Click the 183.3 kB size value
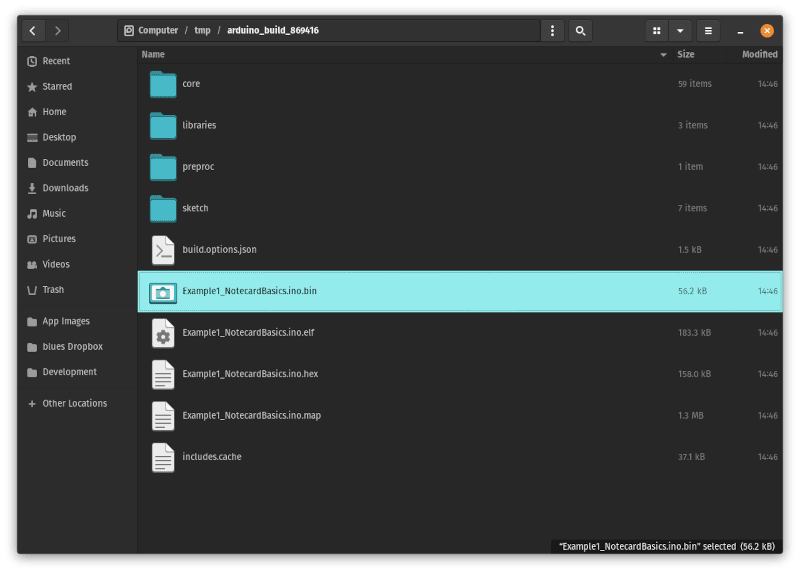 click(694, 333)
